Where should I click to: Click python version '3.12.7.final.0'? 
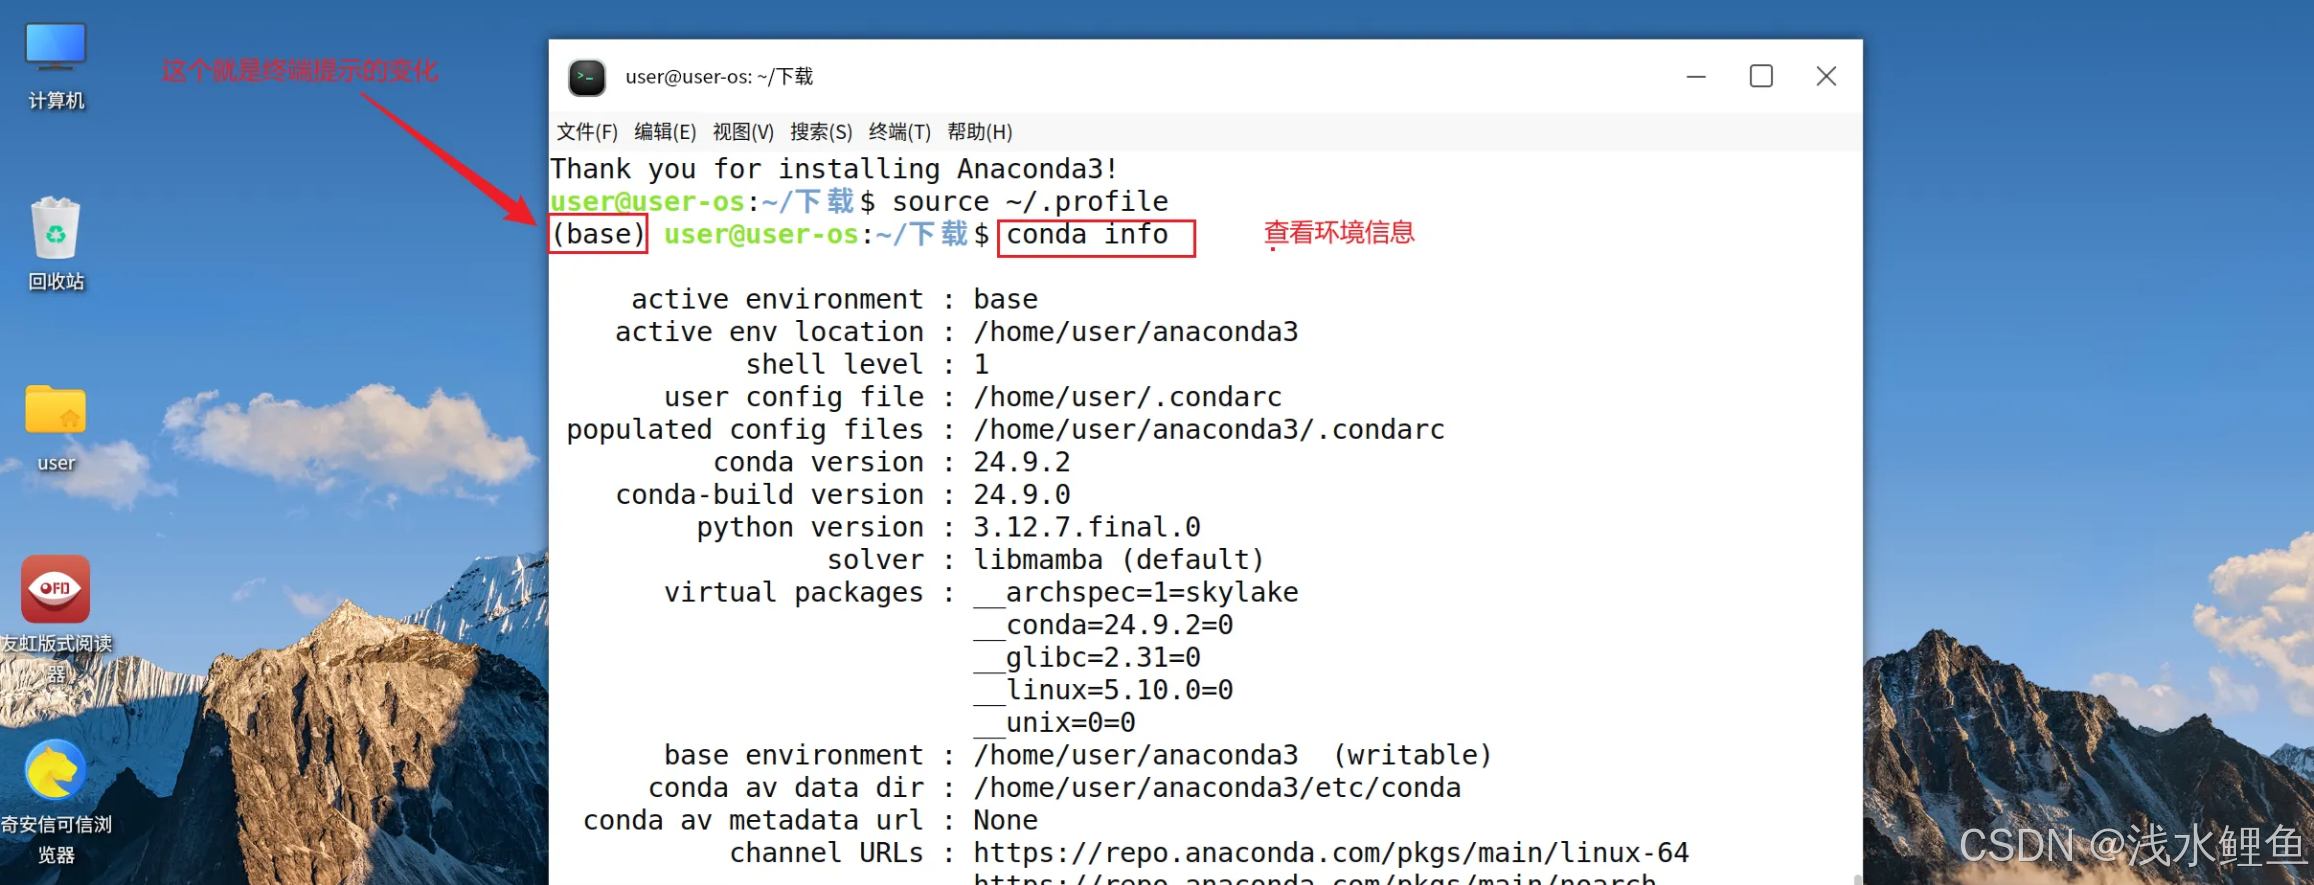click(x=1087, y=527)
